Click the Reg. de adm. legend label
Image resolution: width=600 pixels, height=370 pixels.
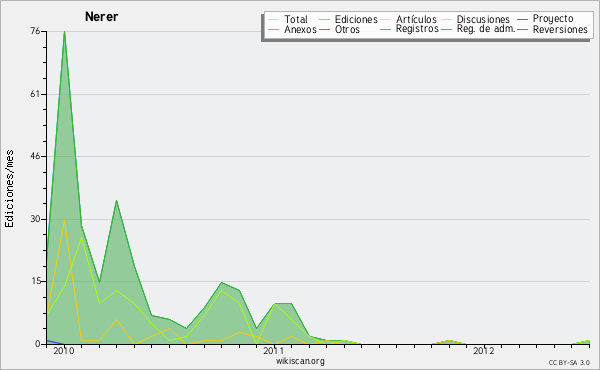point(486,29)
